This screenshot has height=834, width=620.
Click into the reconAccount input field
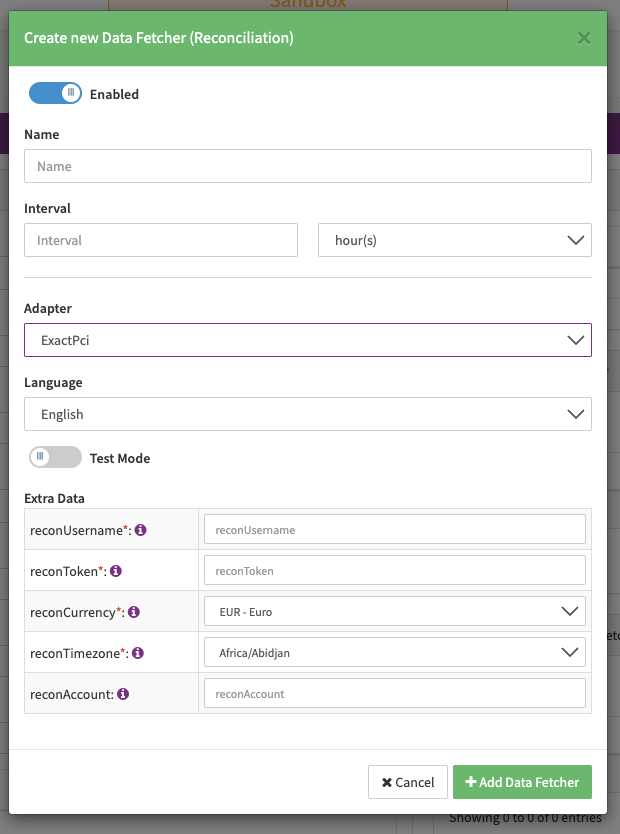point(394,693)
